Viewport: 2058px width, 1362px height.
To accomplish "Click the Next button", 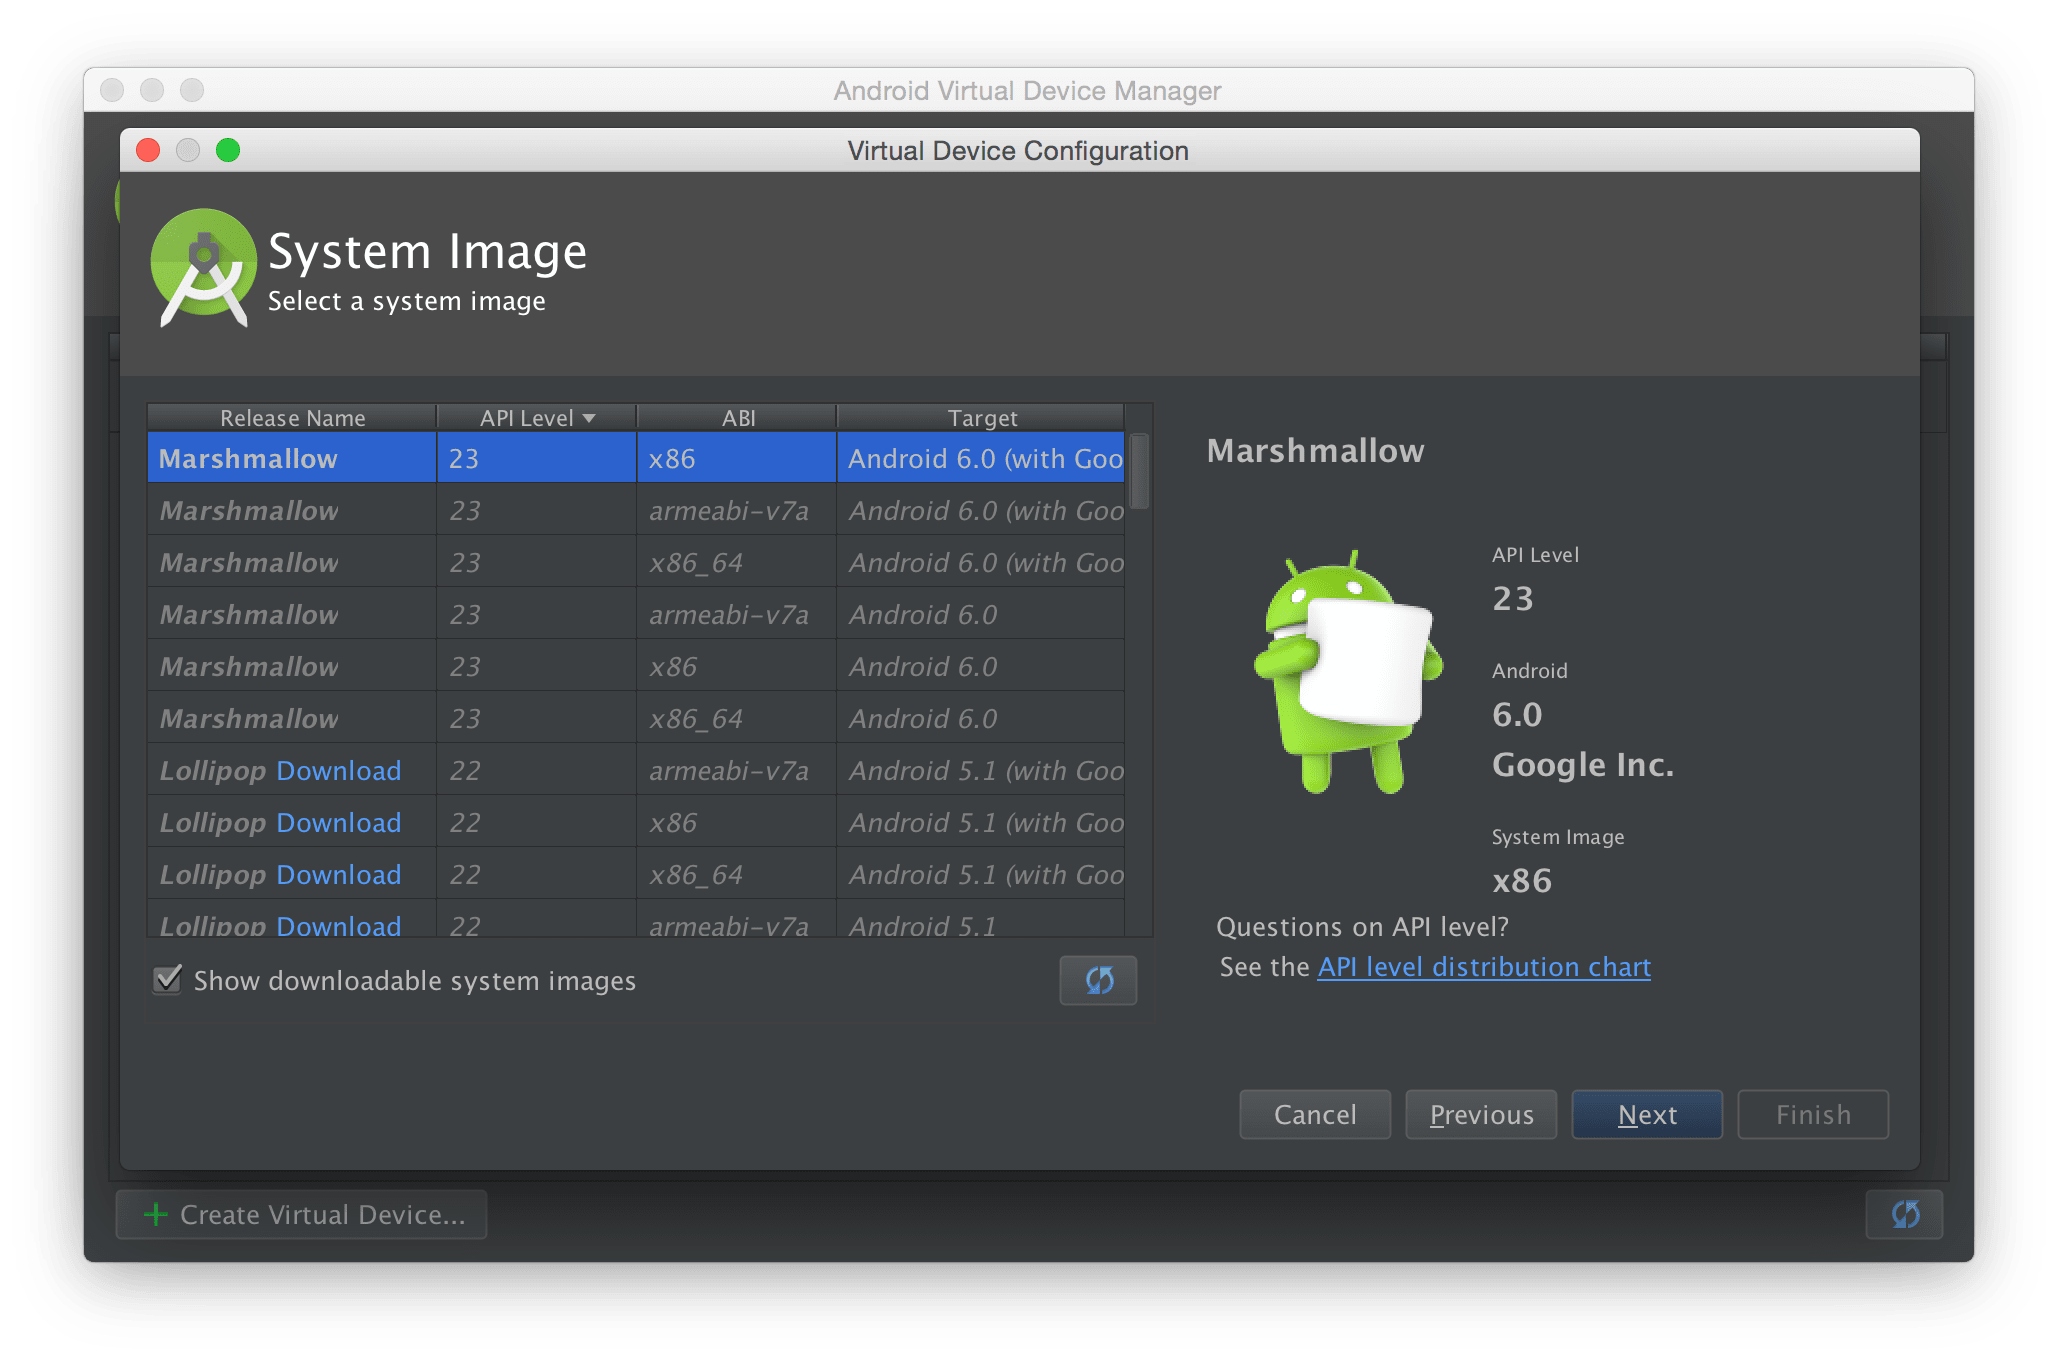I will (1646, 1114).
